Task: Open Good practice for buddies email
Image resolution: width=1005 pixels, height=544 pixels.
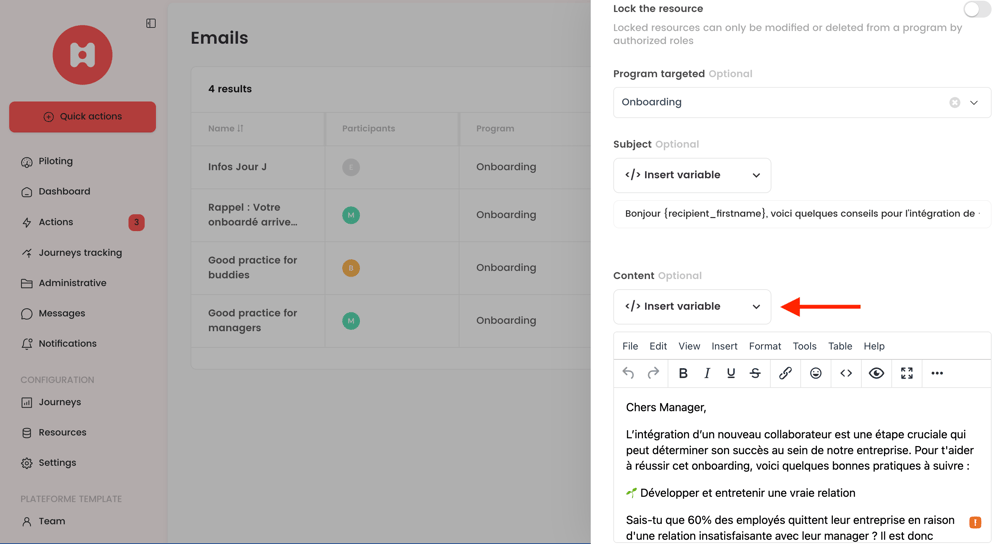Action: pos(253,268)
